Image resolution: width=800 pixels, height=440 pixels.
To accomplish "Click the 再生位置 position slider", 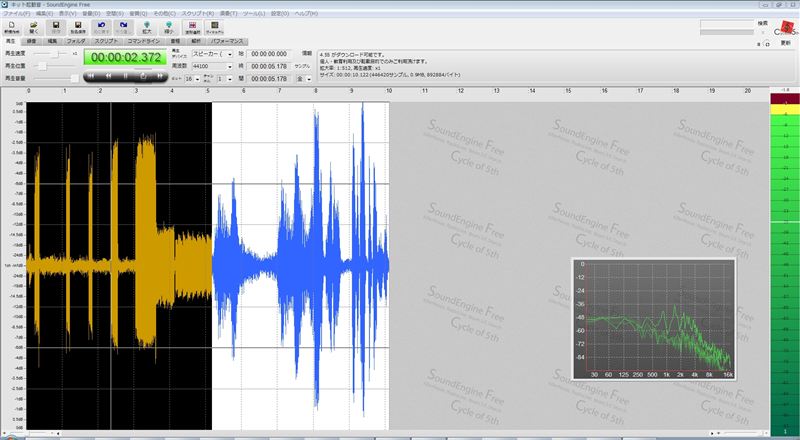I will (55, 66).
